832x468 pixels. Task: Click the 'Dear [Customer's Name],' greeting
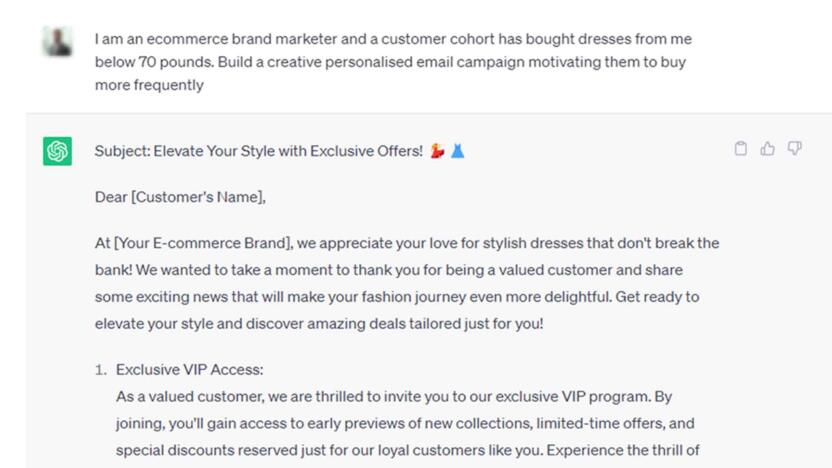point(180,197)
